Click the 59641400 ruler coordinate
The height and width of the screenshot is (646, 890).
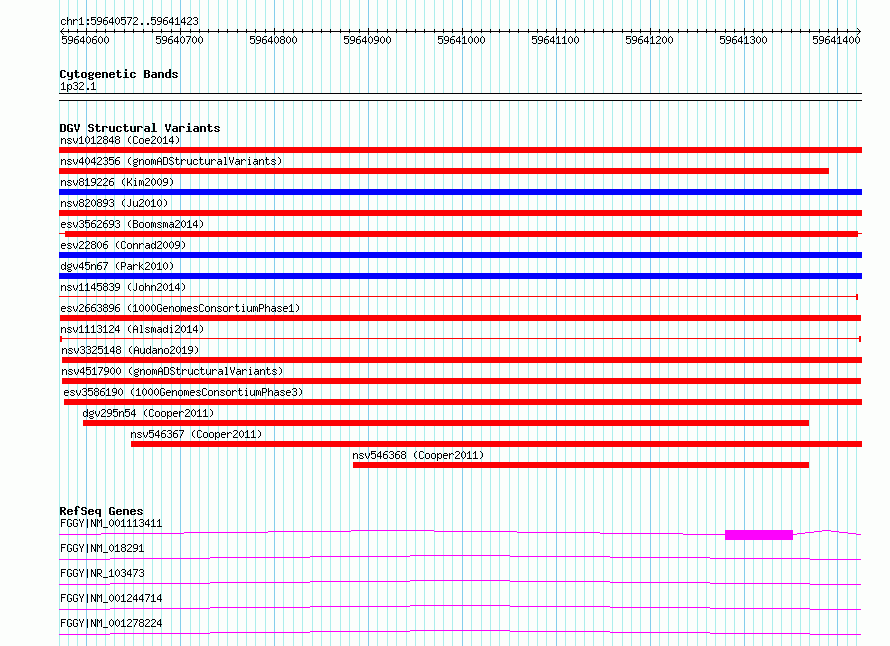[x=836, y=40]
